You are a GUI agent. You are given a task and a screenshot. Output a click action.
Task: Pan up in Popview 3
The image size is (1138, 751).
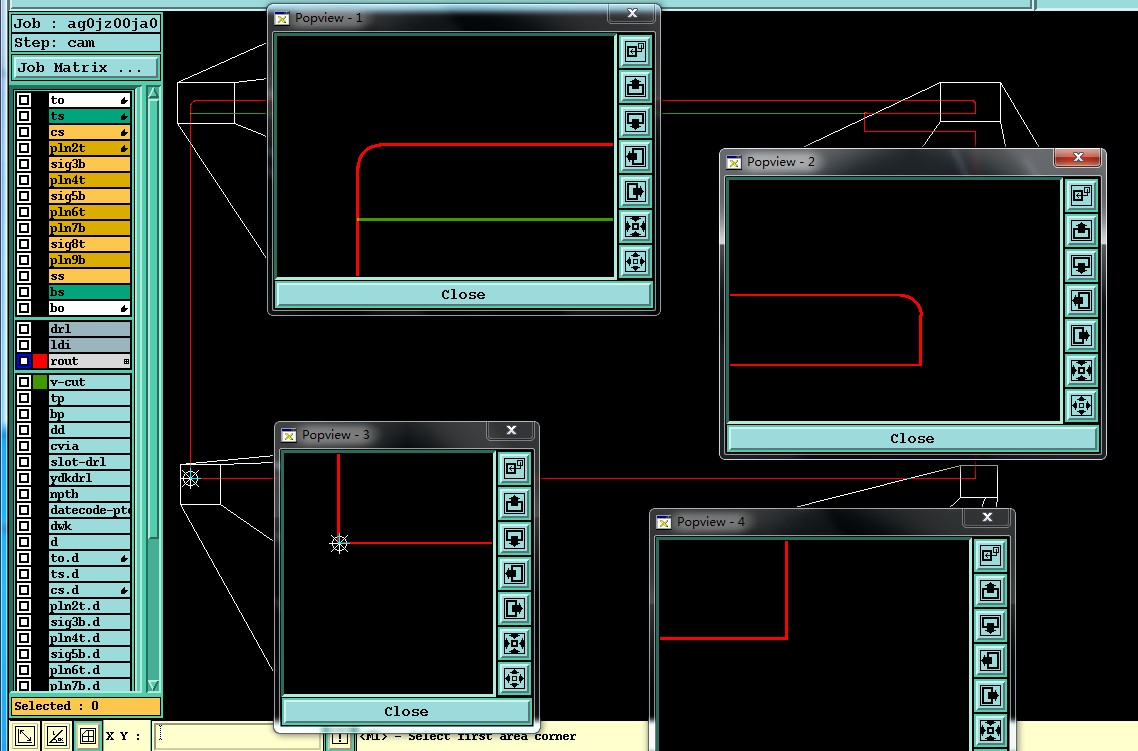pos(515,504)
